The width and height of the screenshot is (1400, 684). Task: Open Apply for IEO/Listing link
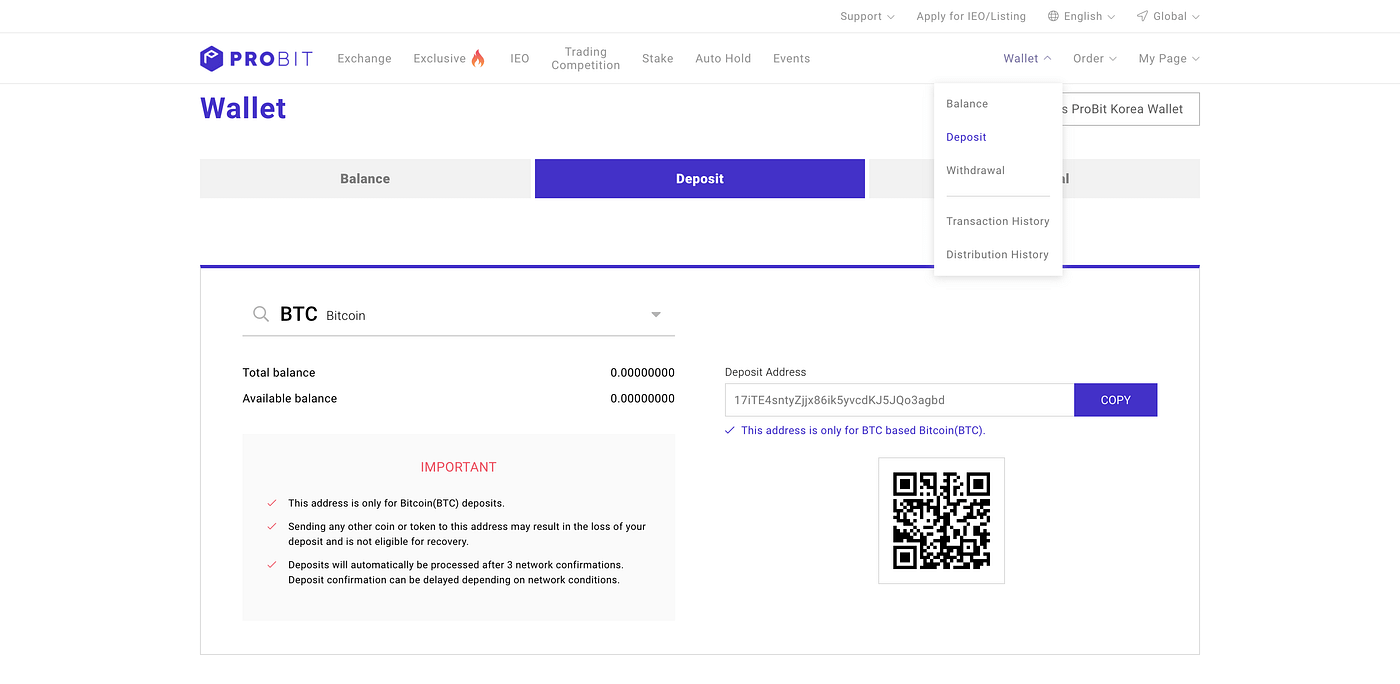pyautogui.click(x=971, y=16)
